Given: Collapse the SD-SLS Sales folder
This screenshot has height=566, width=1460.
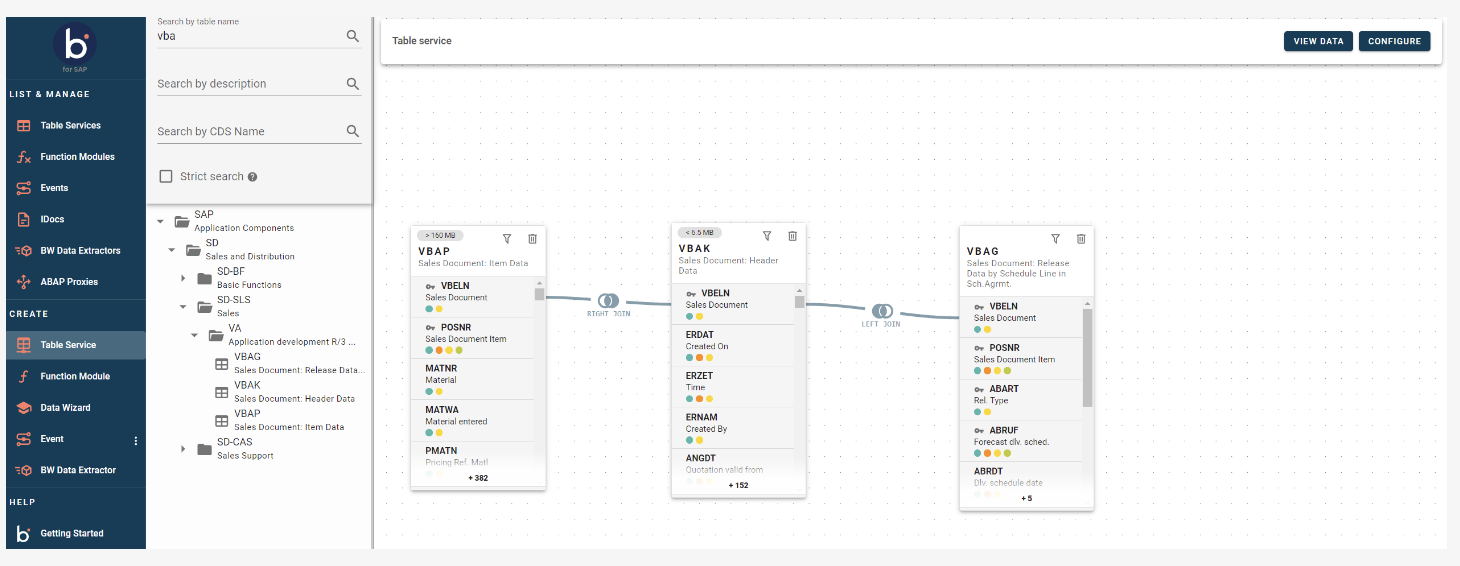Looking at the screenshot, I should pyautogui.click(x=183, y=307).
